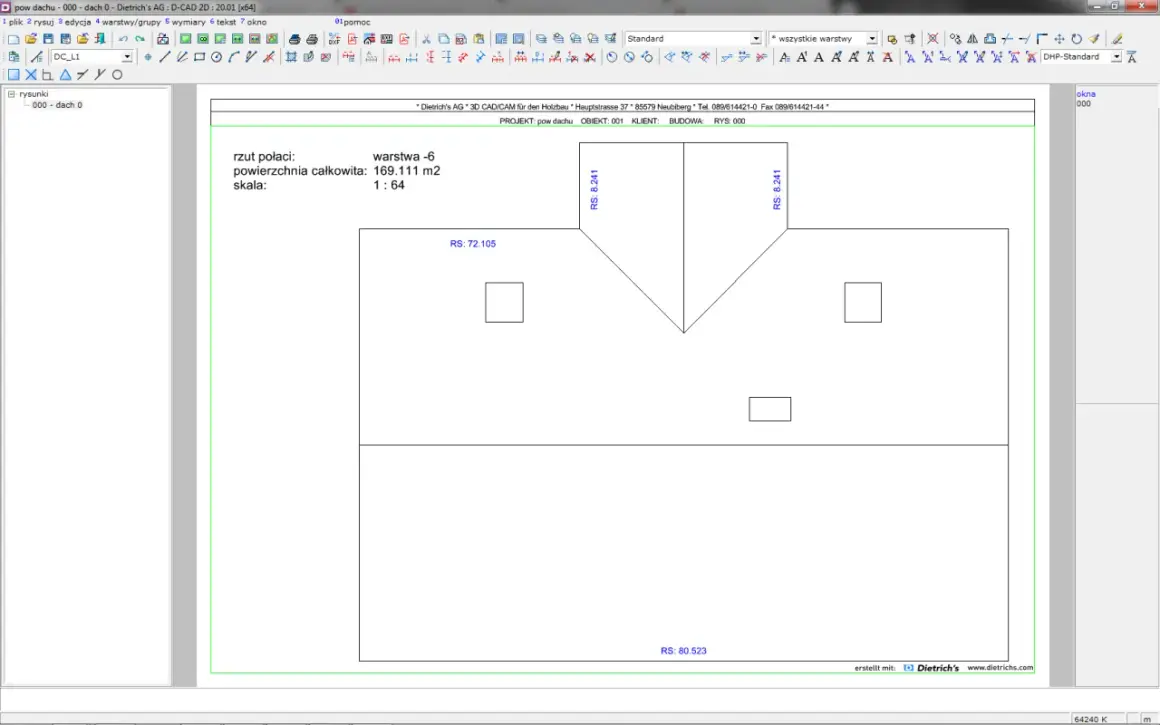This screenshot has height=725, width=1160.
Task: Toggle the X intersection snap button
Action: point(31,75)
